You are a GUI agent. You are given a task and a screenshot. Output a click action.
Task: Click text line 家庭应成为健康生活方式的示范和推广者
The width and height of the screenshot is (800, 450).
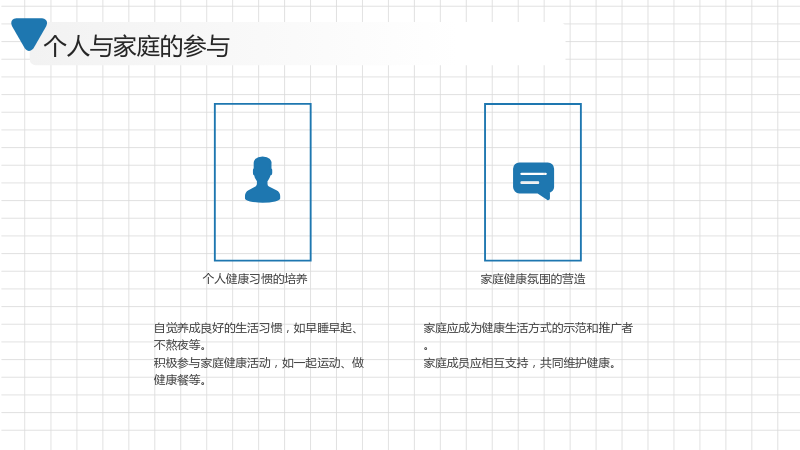coord(528,328)
